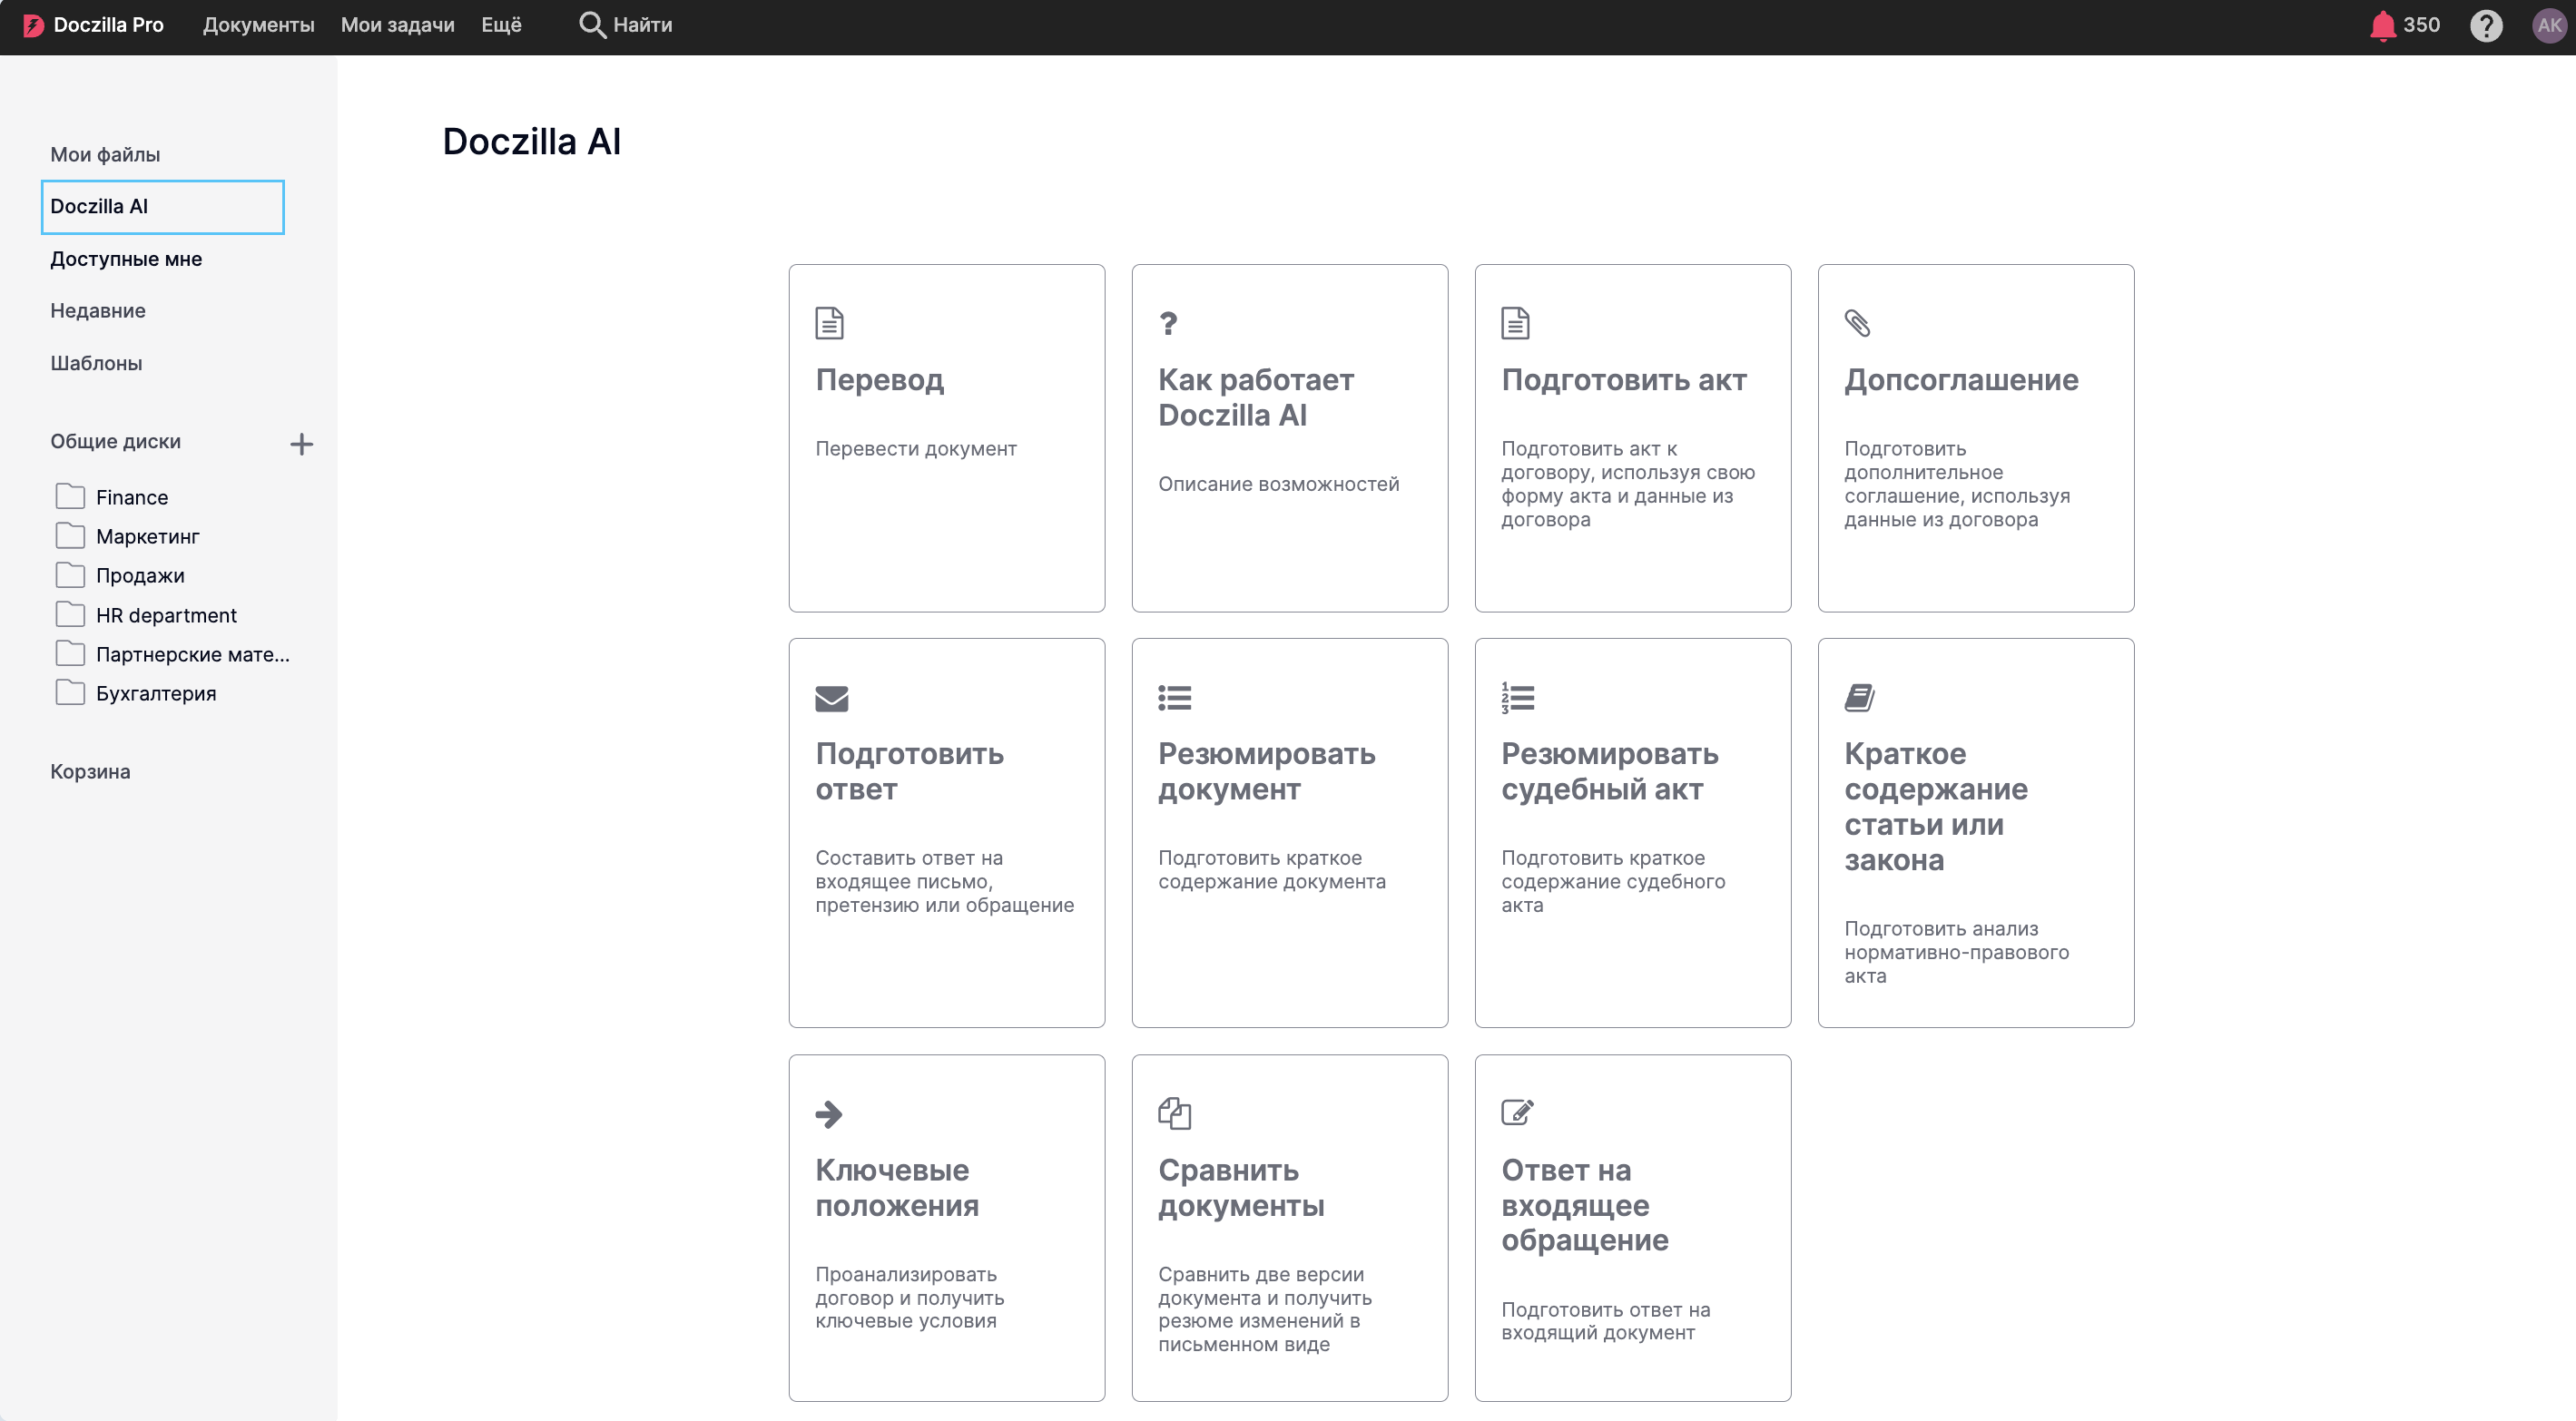This screenshot has height=1421, width=2576.
Task: Click the document icon on Перевод card
Action: pos(829,323)
